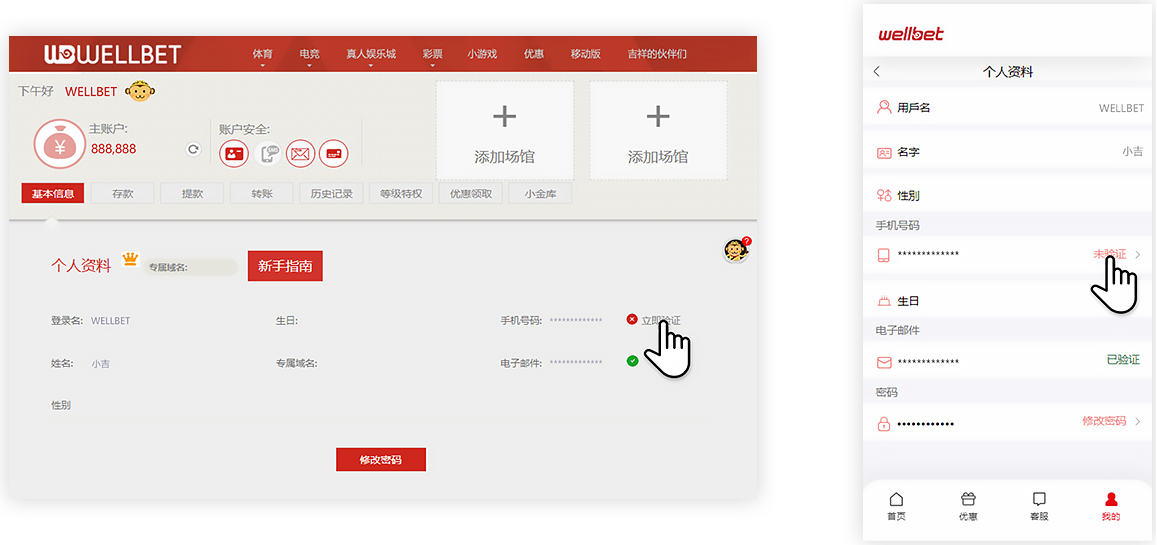Open the 吉祥的伙伴们 menu
The image size is (1157, 545).
click(x=657, y=54)
